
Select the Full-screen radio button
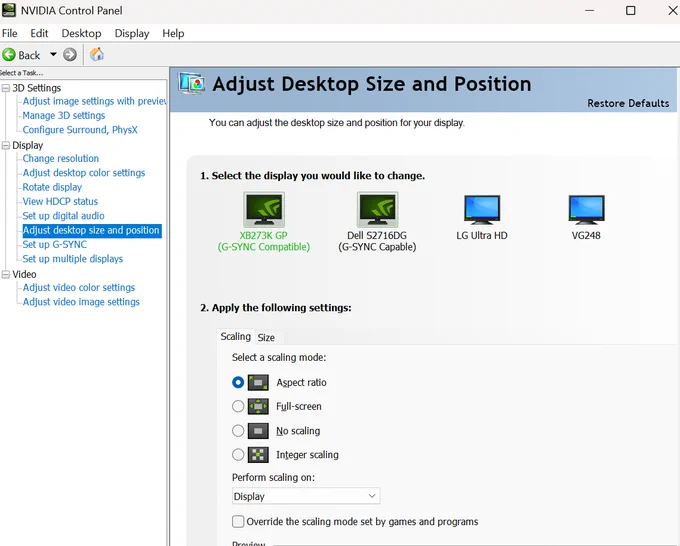point(238,406)
